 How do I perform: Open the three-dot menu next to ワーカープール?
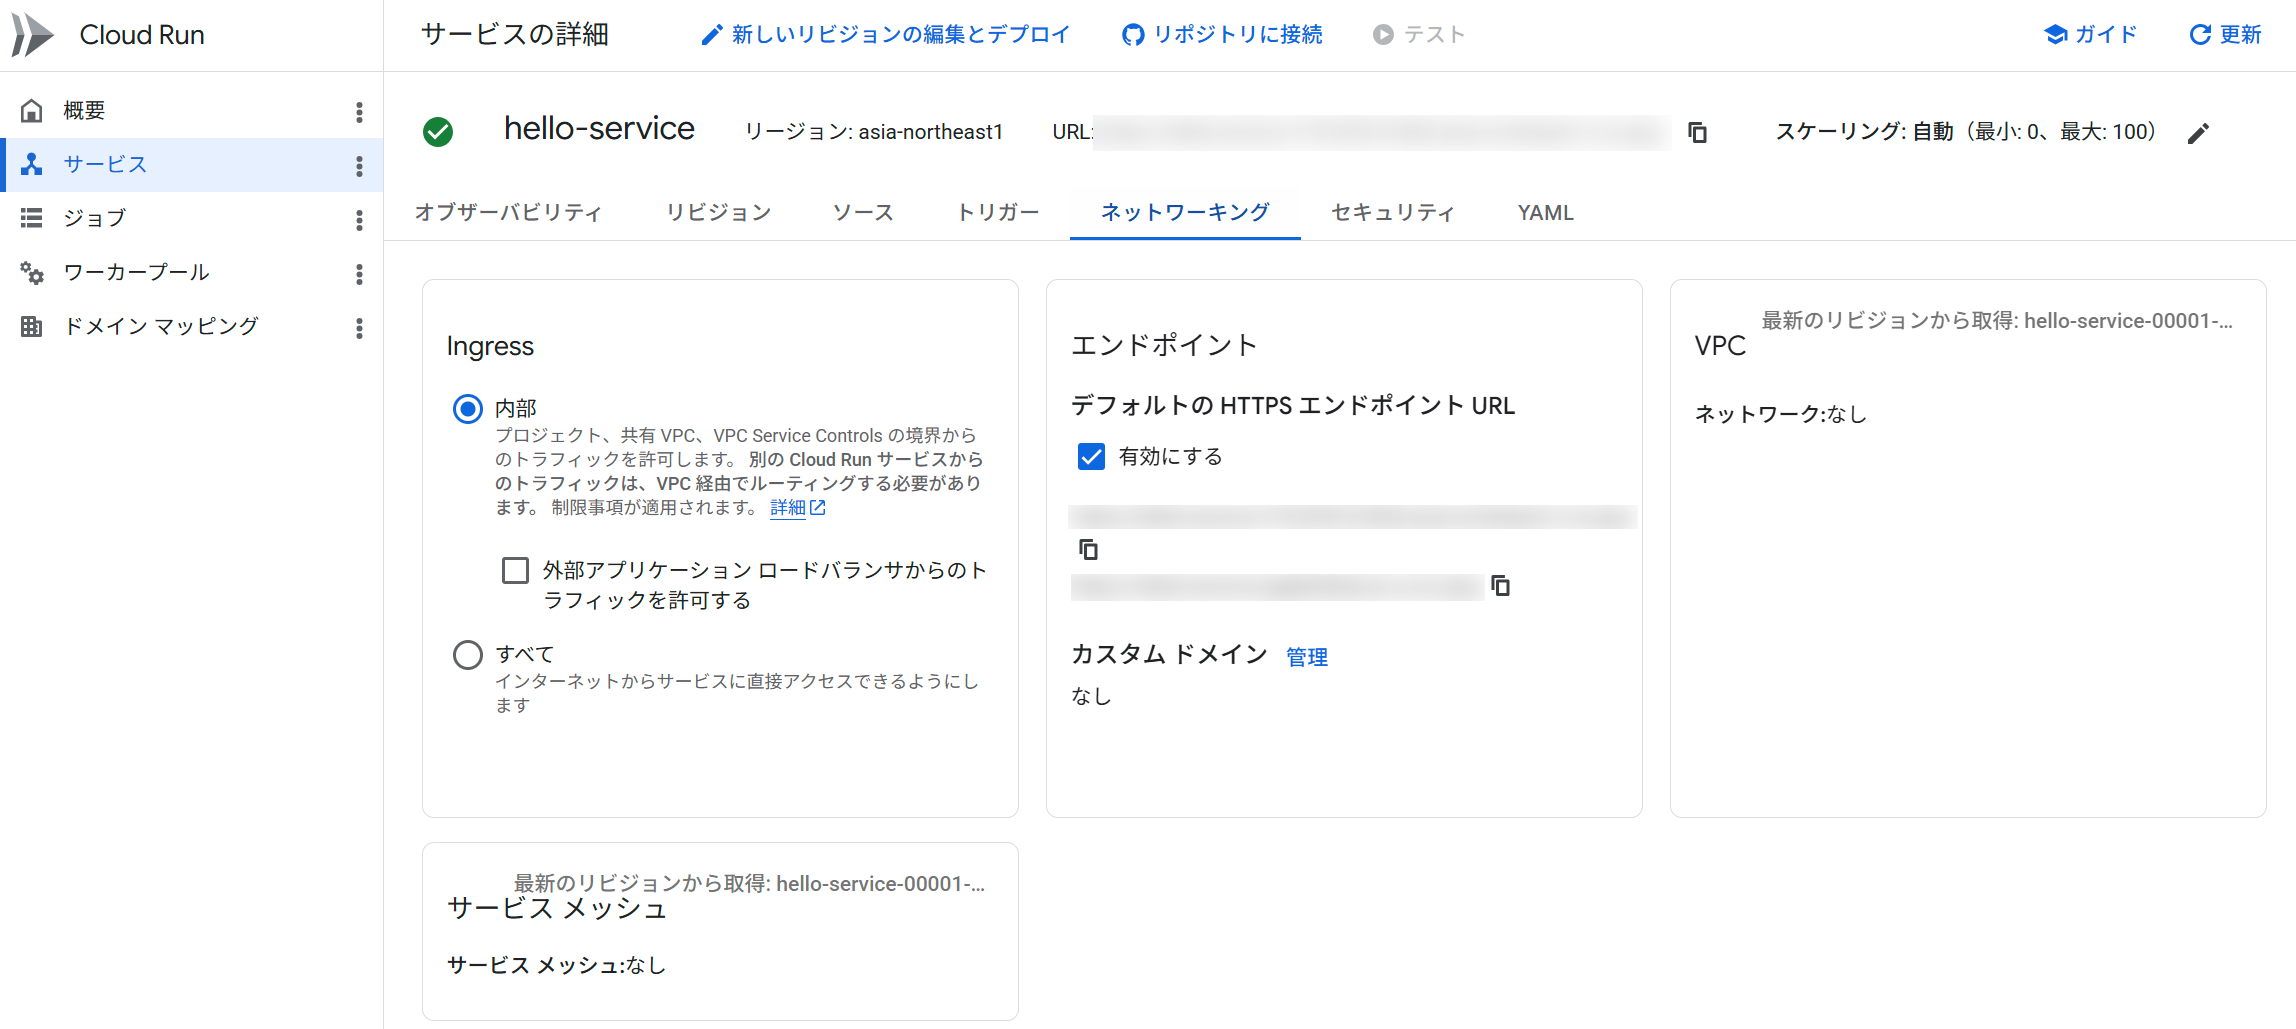click(x=359, y=274)
